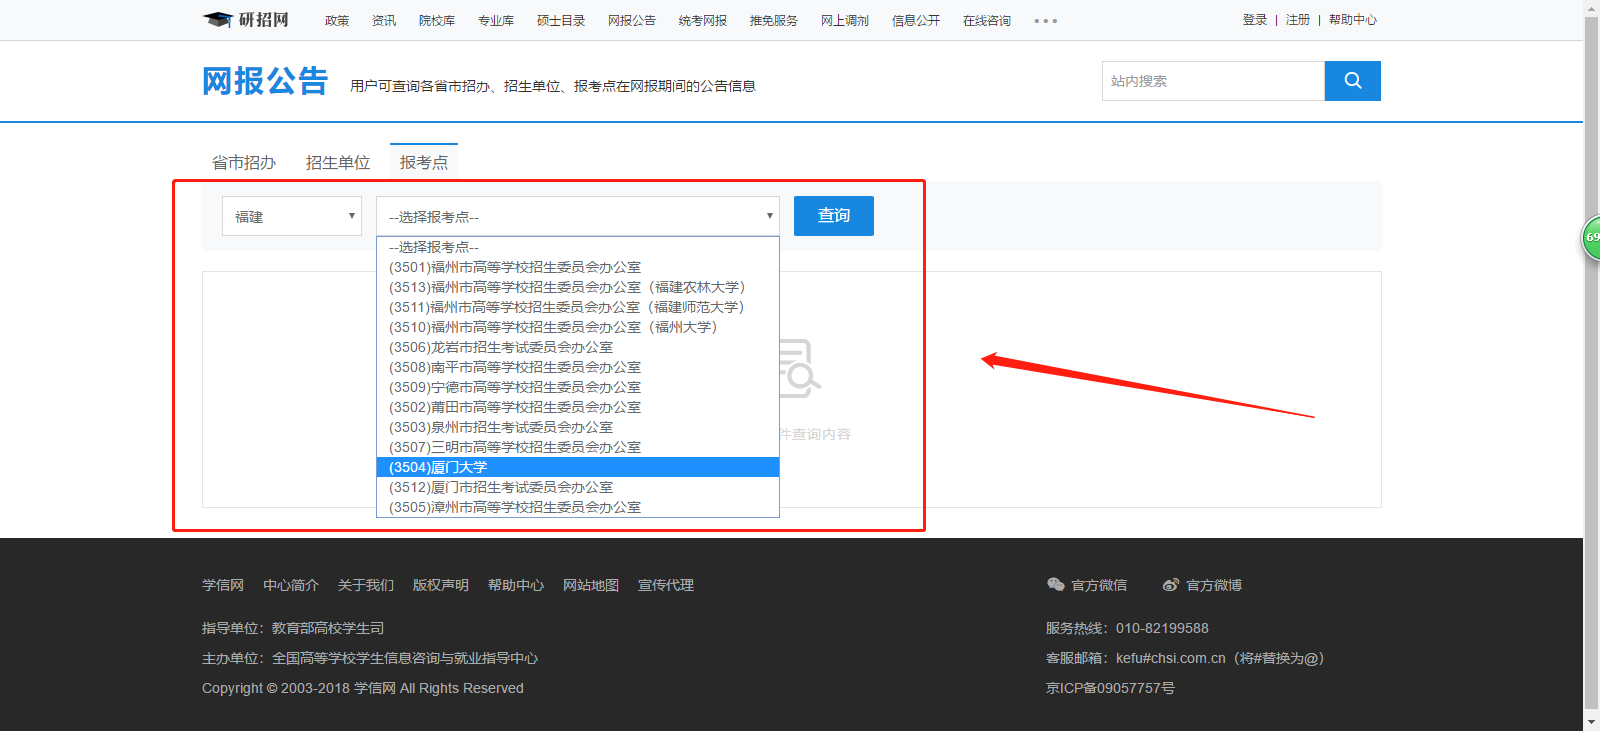
Task: Click 关于我们 footer link
Action: point(366,585)
